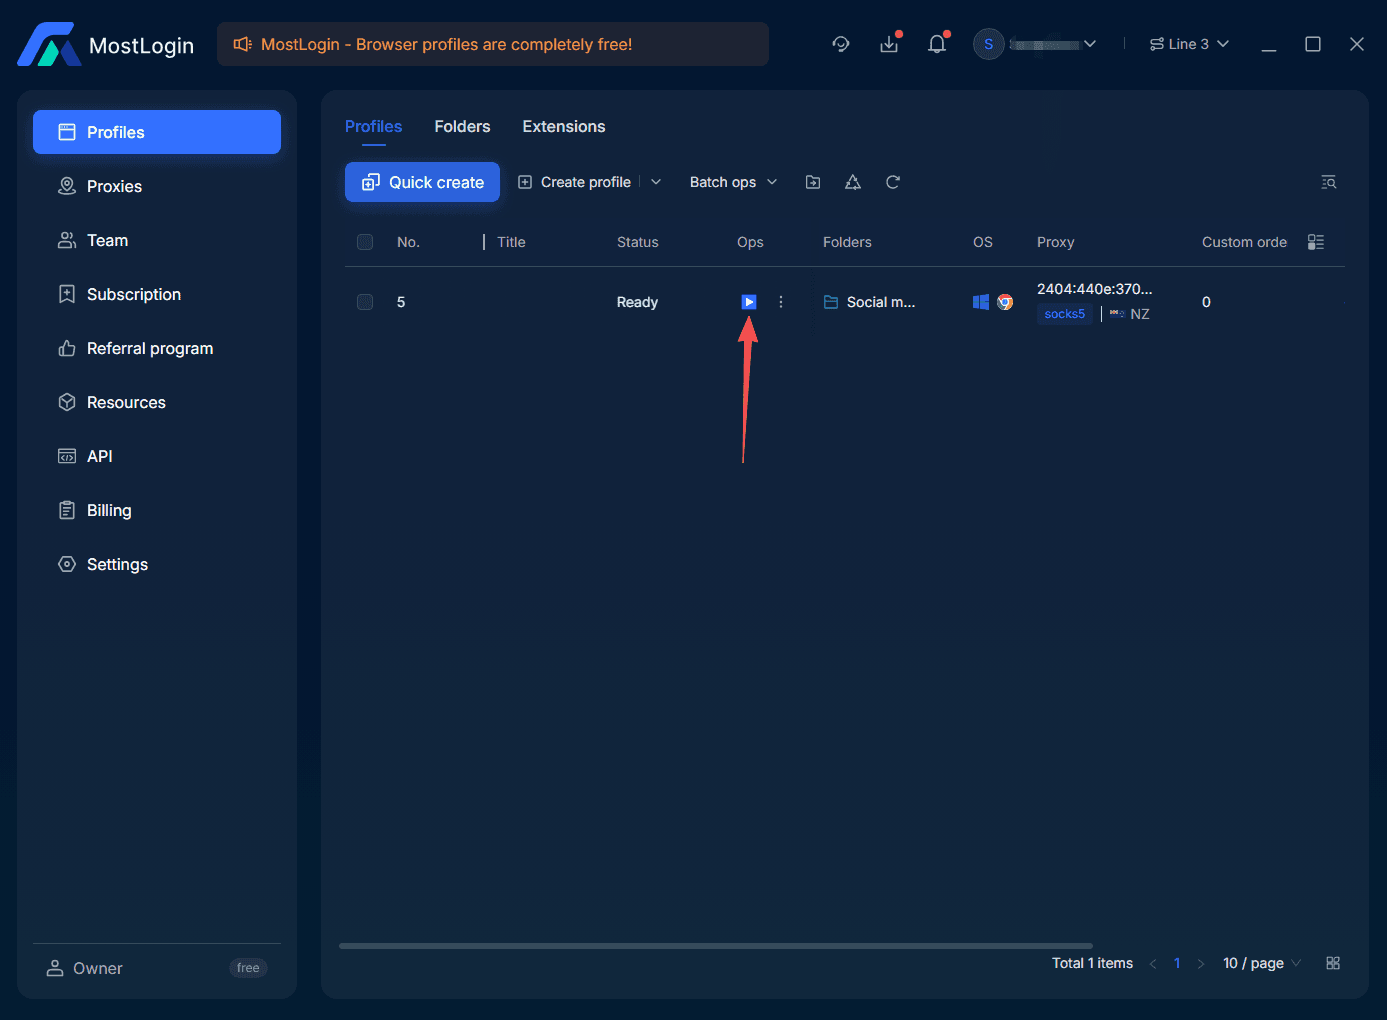Open the user account dropdown
Viewport: 1387px width, 1020px height.
1036,44
